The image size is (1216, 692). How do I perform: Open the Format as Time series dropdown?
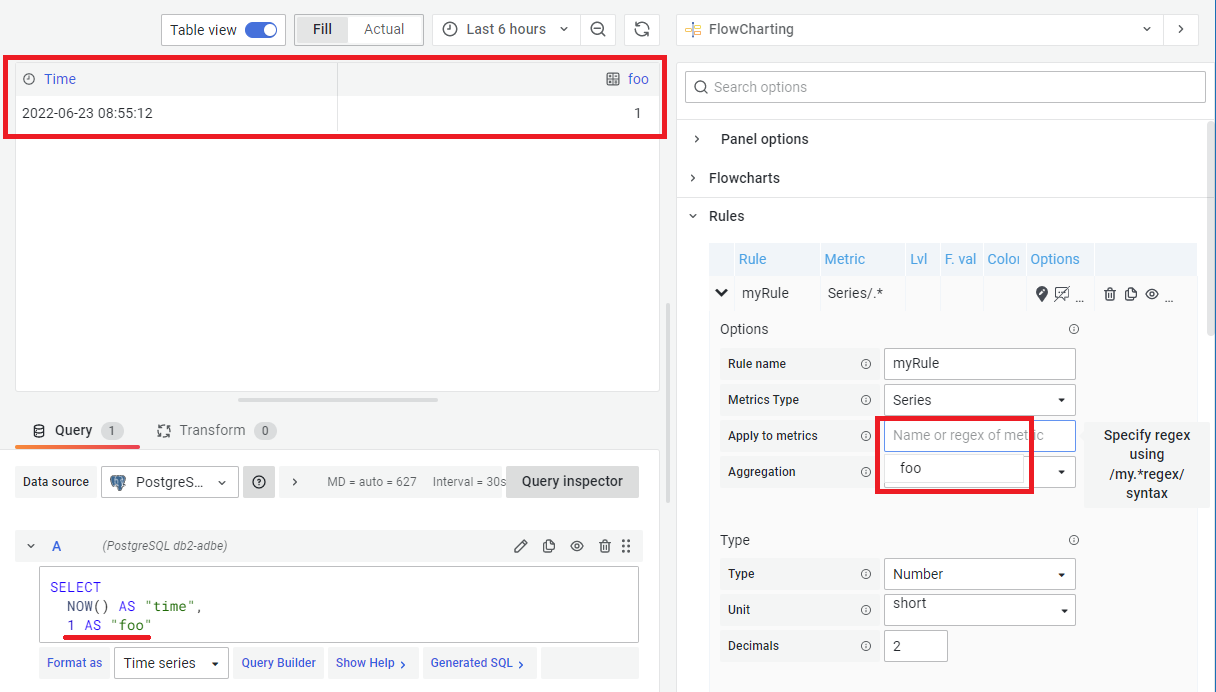(171, 663)
